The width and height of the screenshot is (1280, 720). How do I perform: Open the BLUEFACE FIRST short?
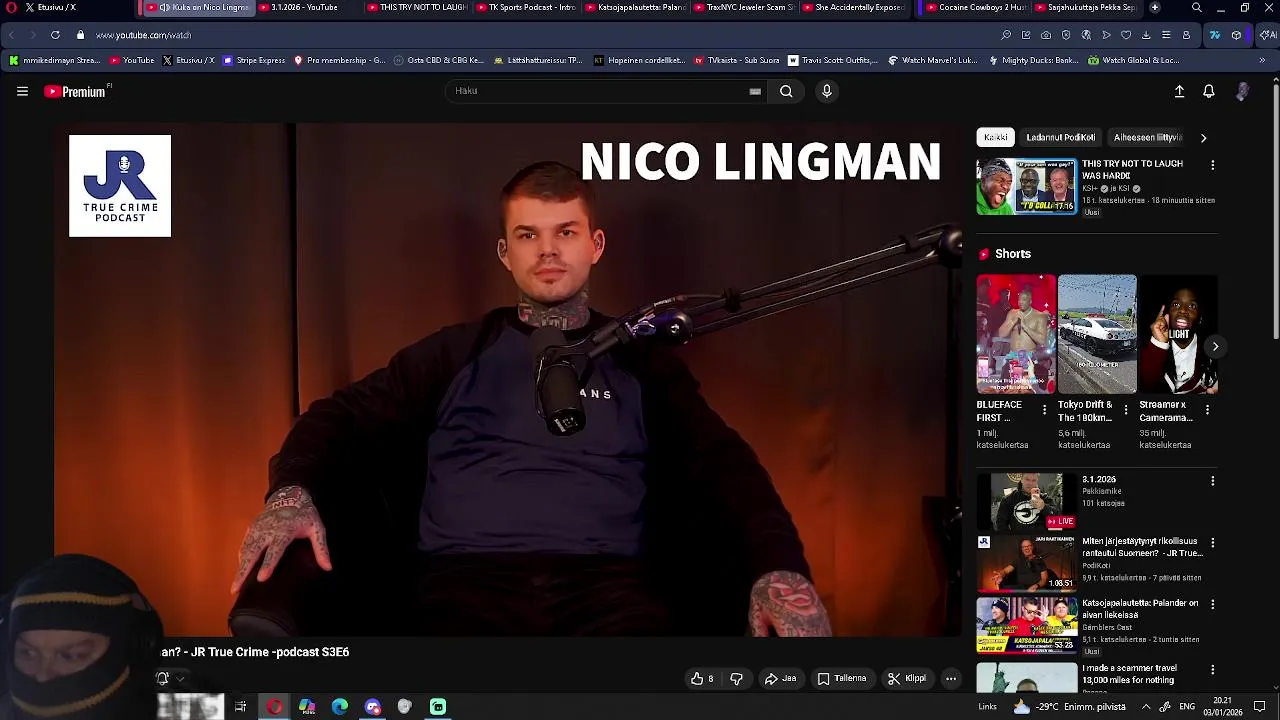point(1016,334)
